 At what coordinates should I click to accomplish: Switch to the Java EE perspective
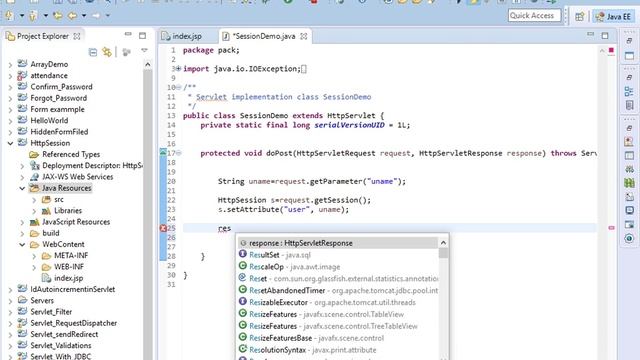[614, 16]
